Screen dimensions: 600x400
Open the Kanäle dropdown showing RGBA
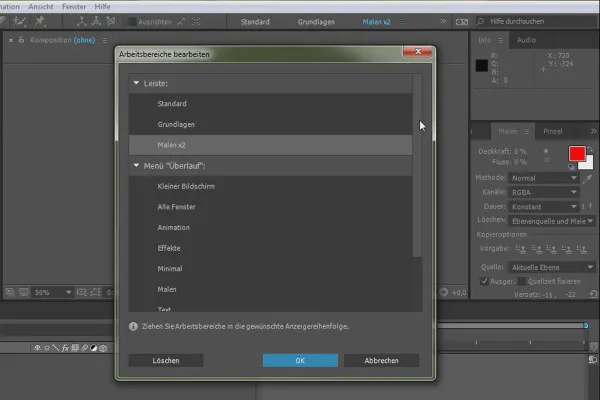click(x=544, y=192)
